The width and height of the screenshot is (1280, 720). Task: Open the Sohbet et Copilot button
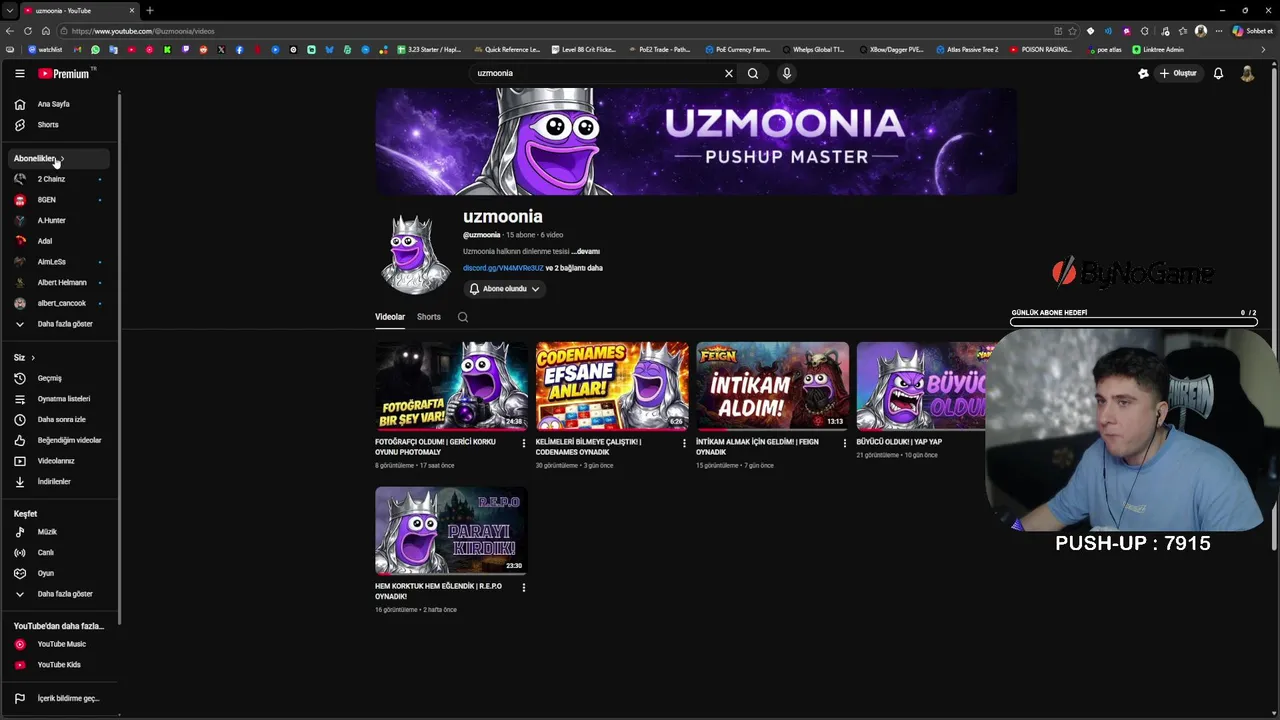1252,31
